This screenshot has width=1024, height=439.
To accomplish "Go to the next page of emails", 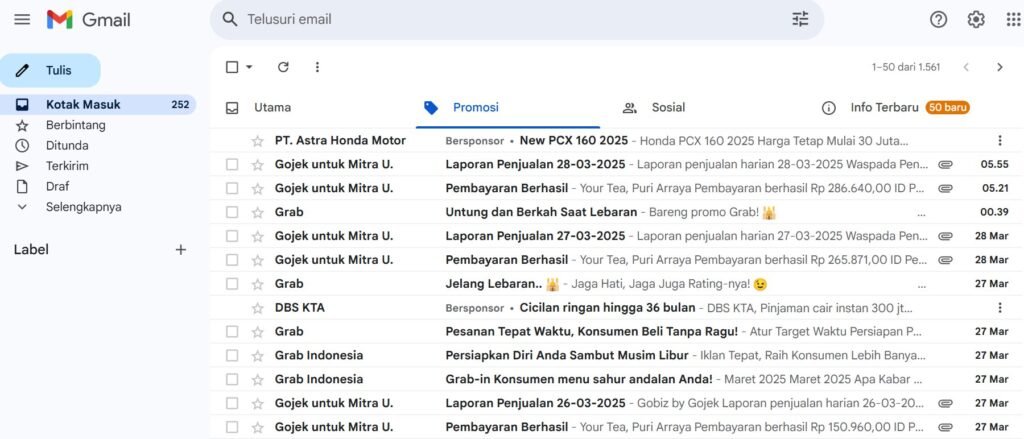I will (x=999, y=67).
